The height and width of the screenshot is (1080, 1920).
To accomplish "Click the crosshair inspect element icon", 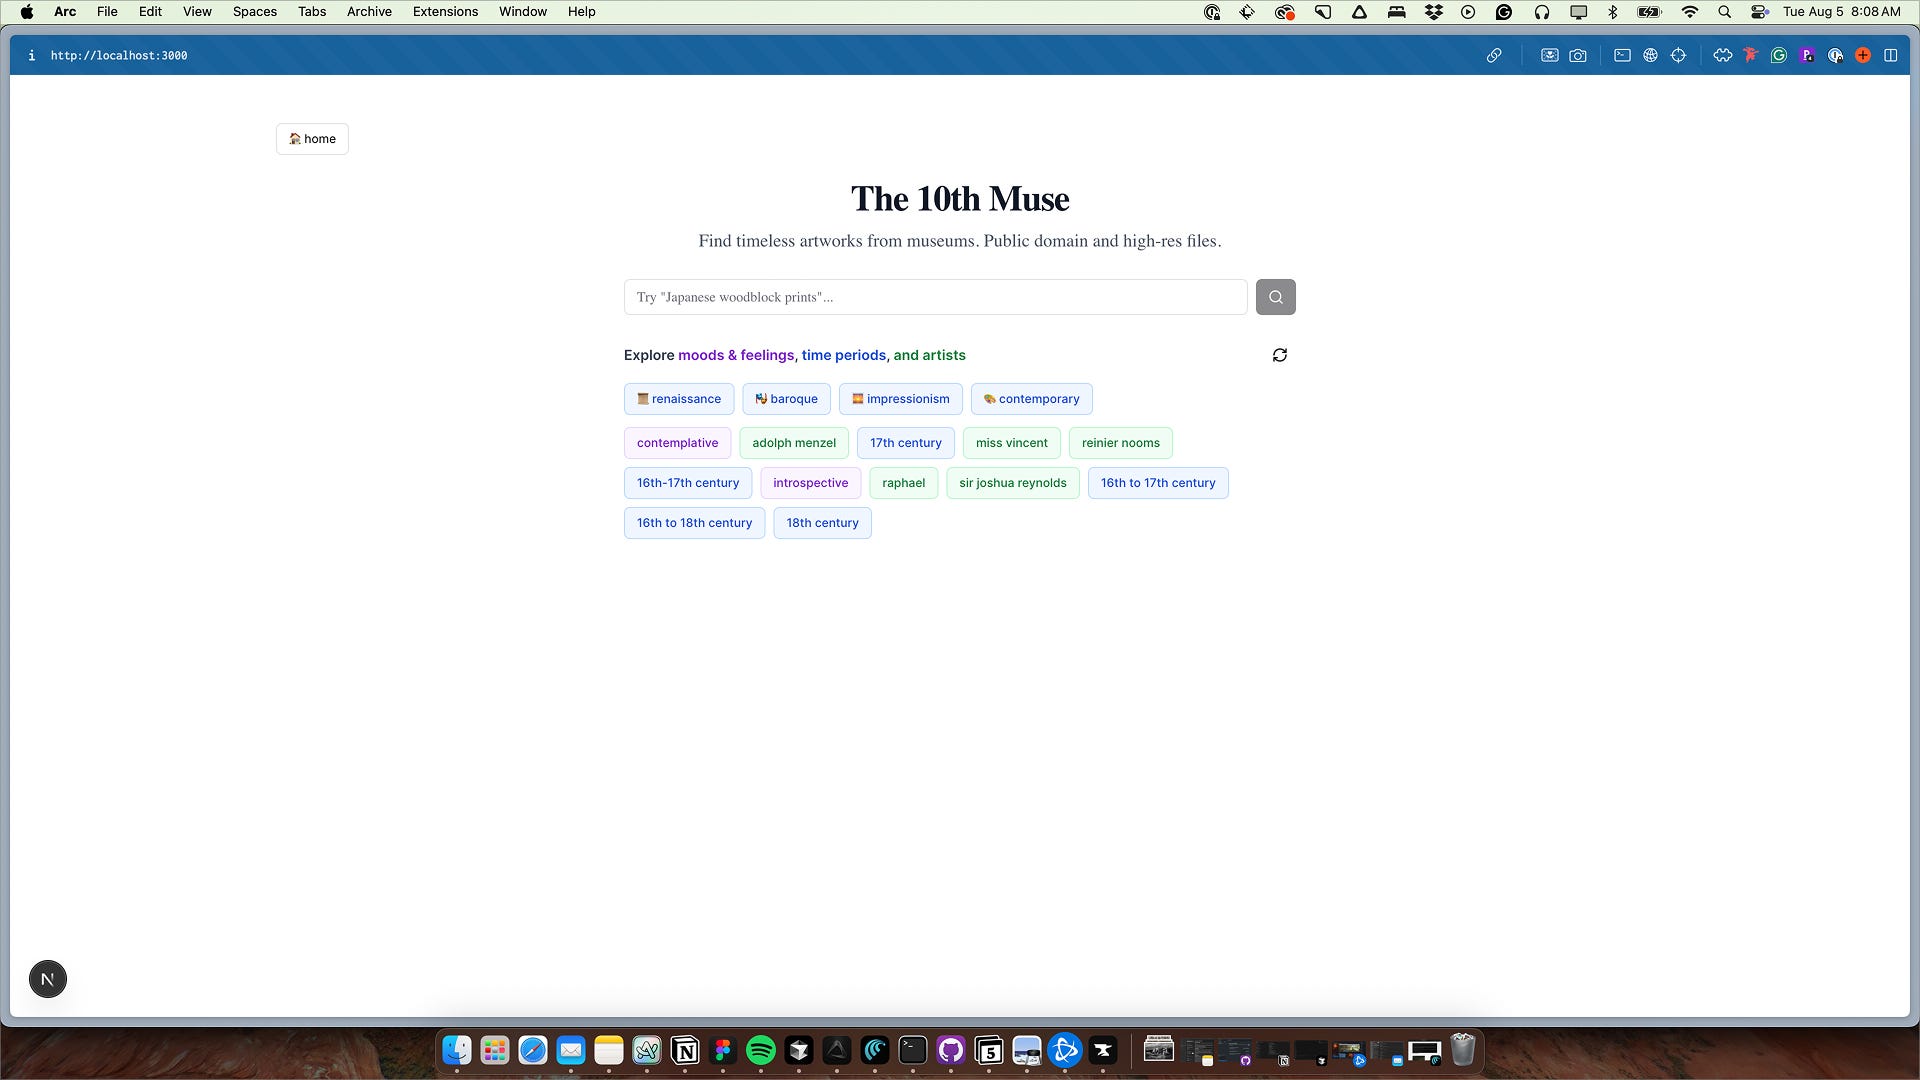I will coord(1678,56).
